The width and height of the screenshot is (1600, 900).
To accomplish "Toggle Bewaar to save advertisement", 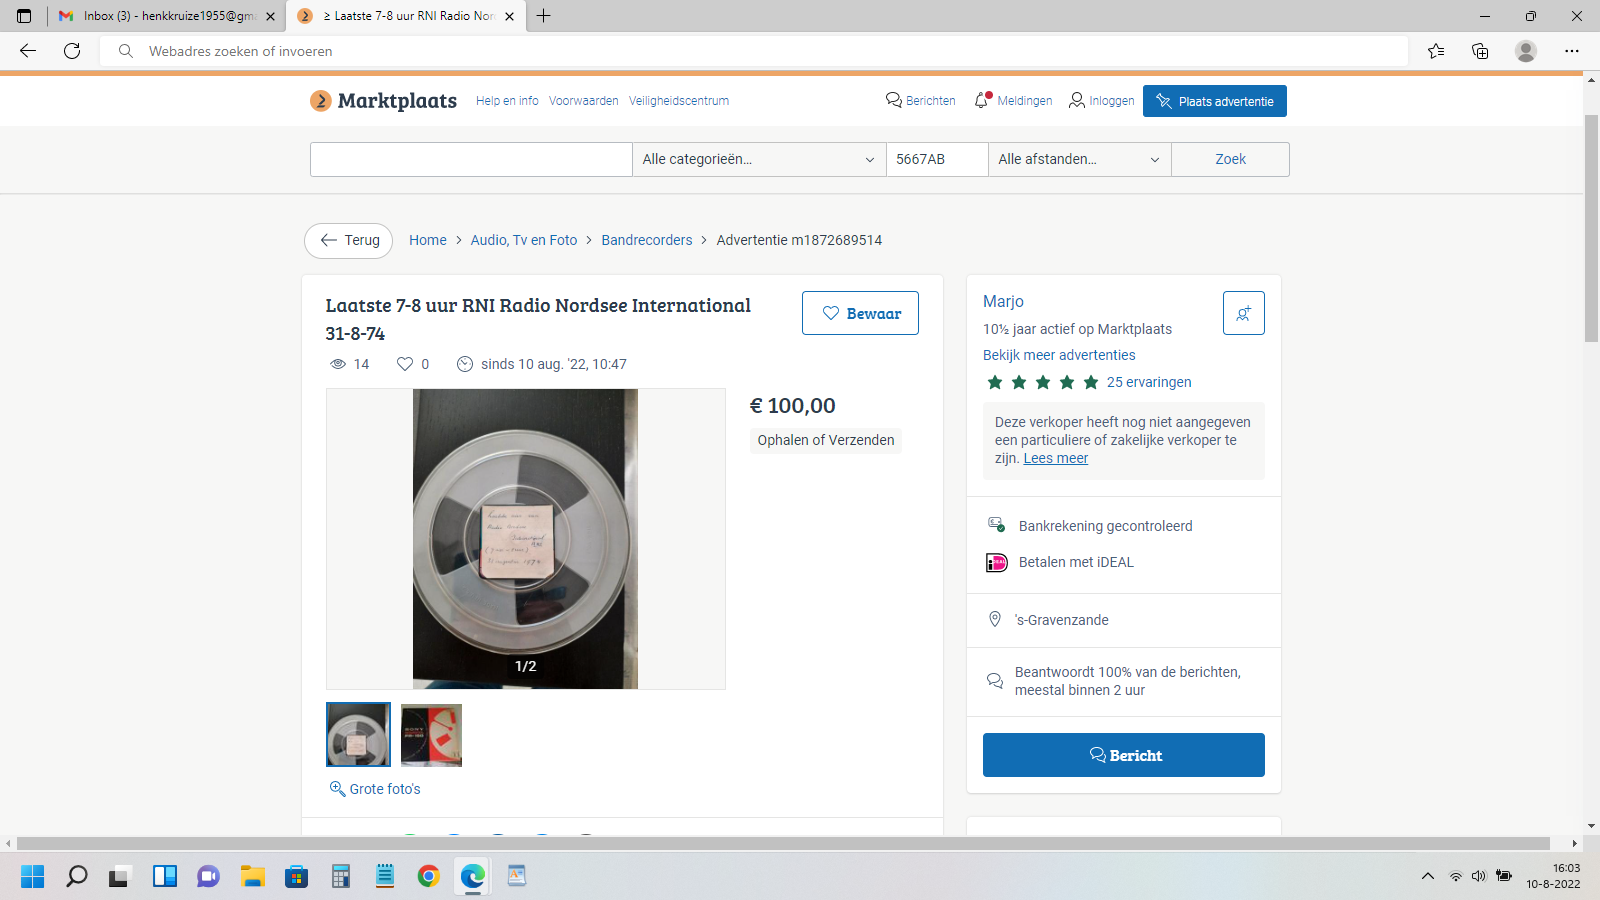I will [860, 313].
